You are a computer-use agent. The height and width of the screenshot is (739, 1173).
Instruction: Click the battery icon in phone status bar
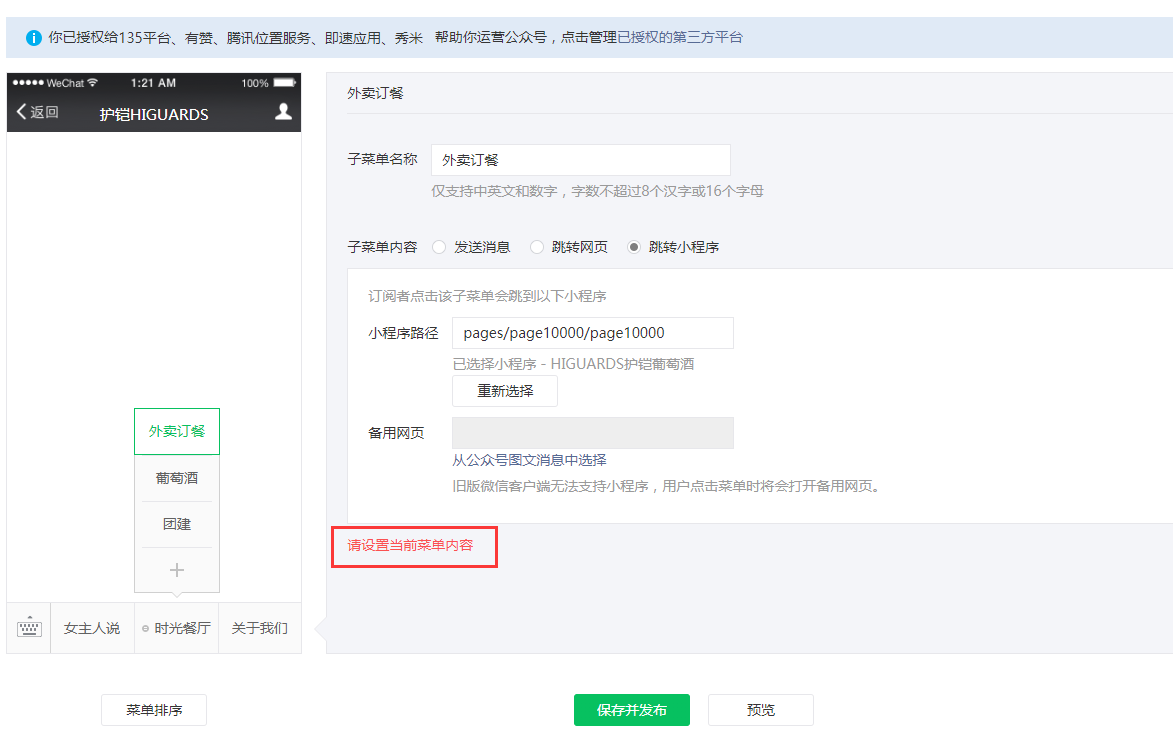(x=284, y=83)
